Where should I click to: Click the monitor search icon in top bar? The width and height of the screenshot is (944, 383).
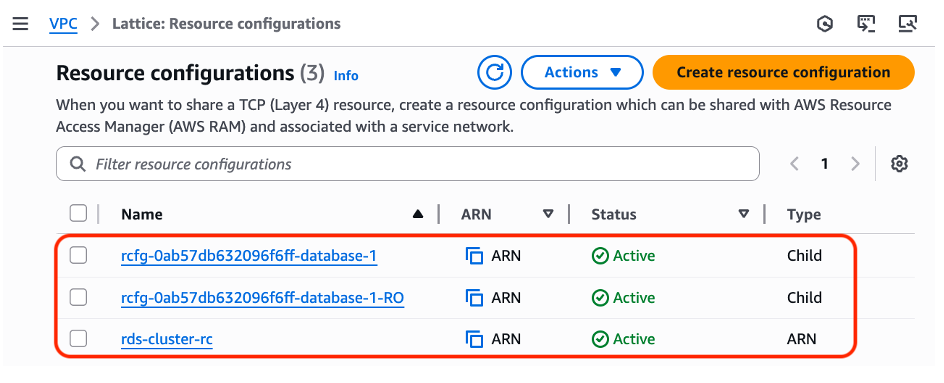coord(907,24)
